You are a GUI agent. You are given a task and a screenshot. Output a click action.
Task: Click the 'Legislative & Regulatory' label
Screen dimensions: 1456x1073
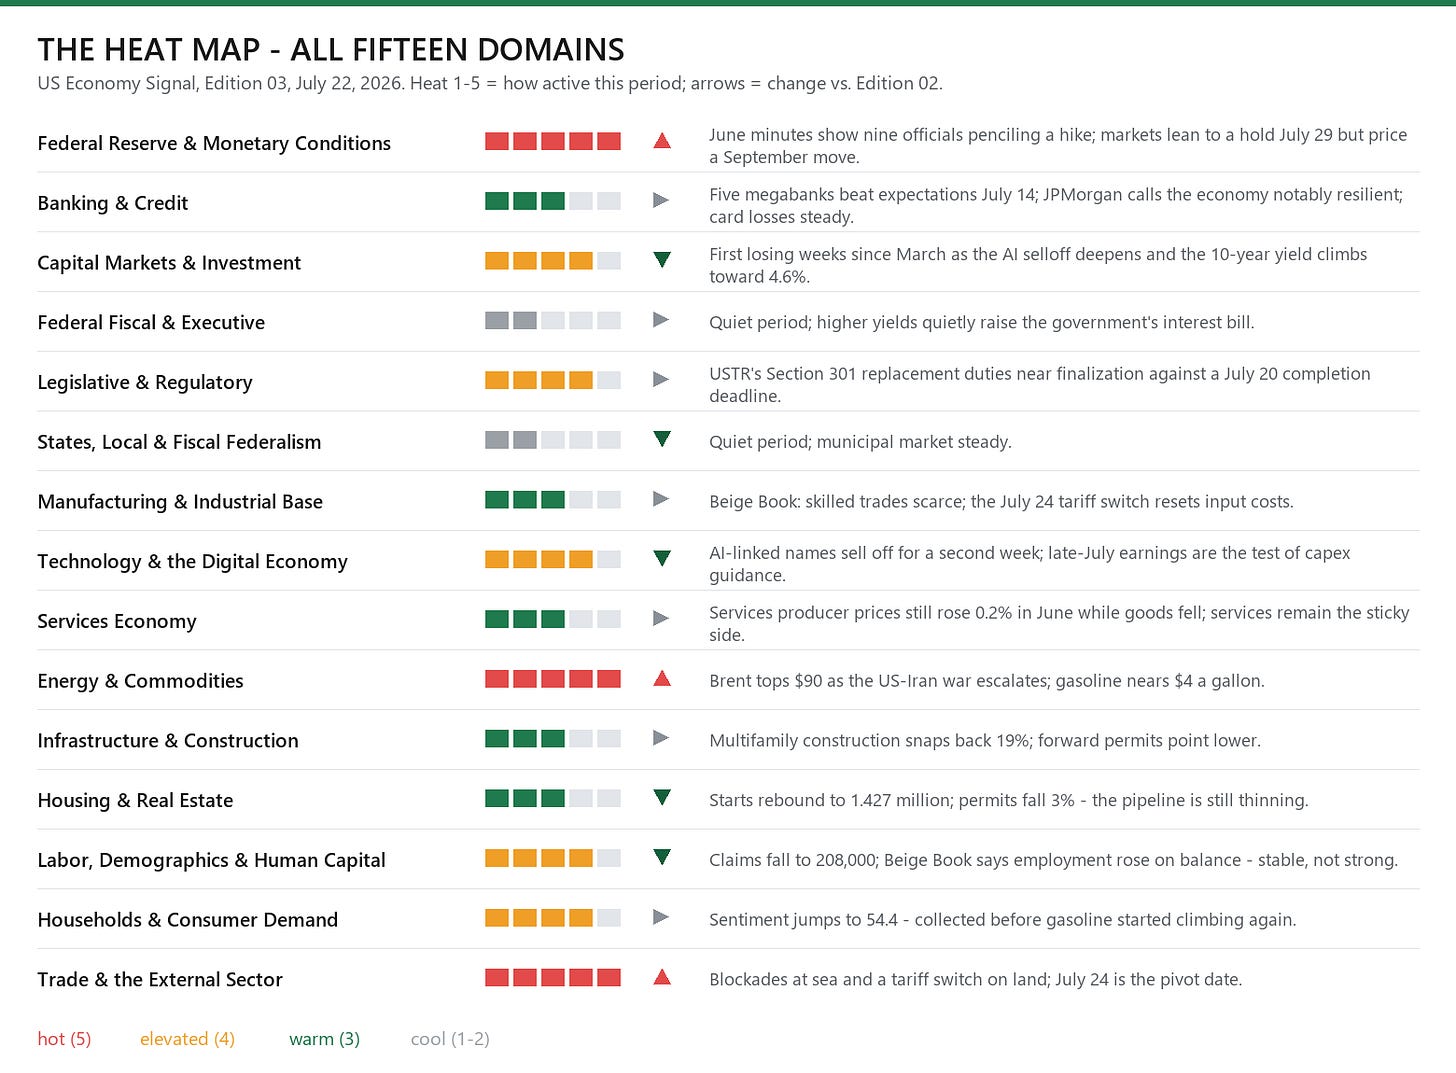pos(145,382)
